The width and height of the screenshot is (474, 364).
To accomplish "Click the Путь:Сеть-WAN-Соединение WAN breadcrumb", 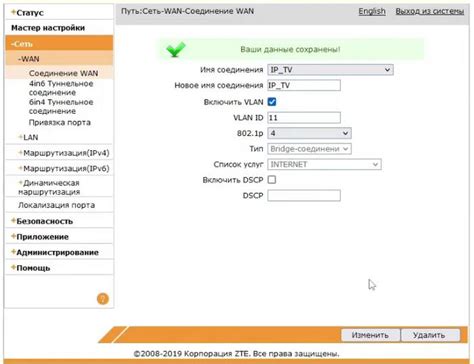I will [187, 11].
